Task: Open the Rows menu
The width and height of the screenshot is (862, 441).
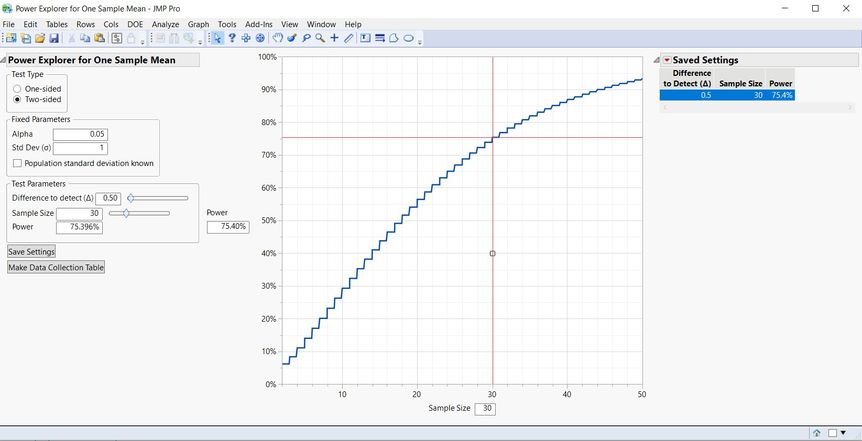Action: coord(85,24)
